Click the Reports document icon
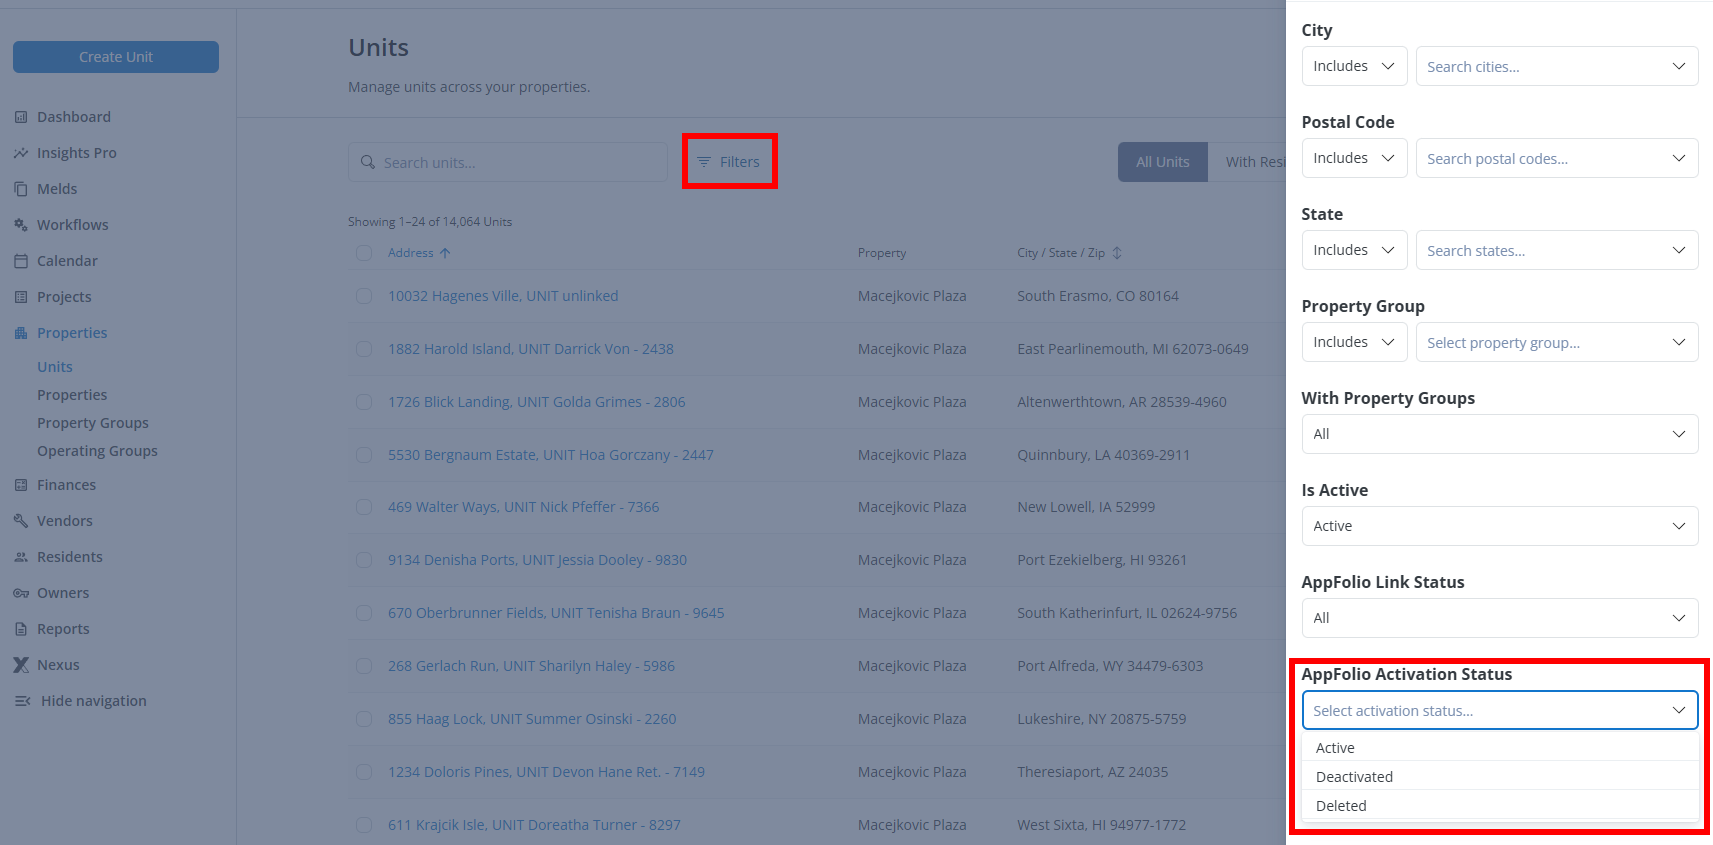This screenshot has width=1713, height=845. point(21,629)
